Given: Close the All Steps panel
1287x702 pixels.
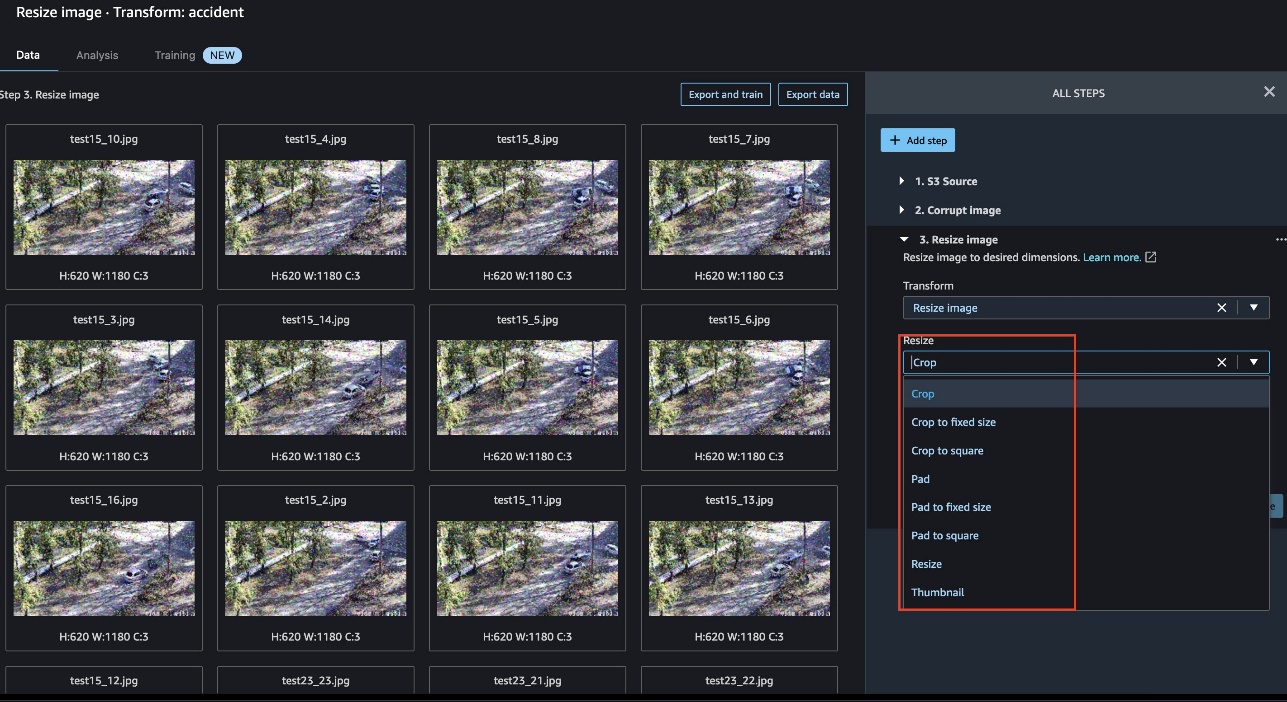Looking at the screenshot, I should pyautogui.click(x=1269, y=92).
